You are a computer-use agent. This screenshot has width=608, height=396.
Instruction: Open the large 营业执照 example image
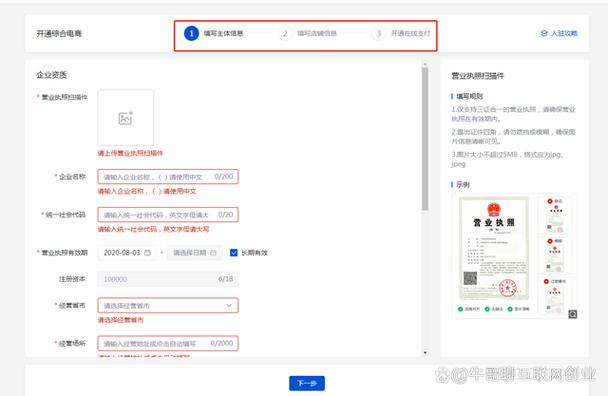coord(494,248)
